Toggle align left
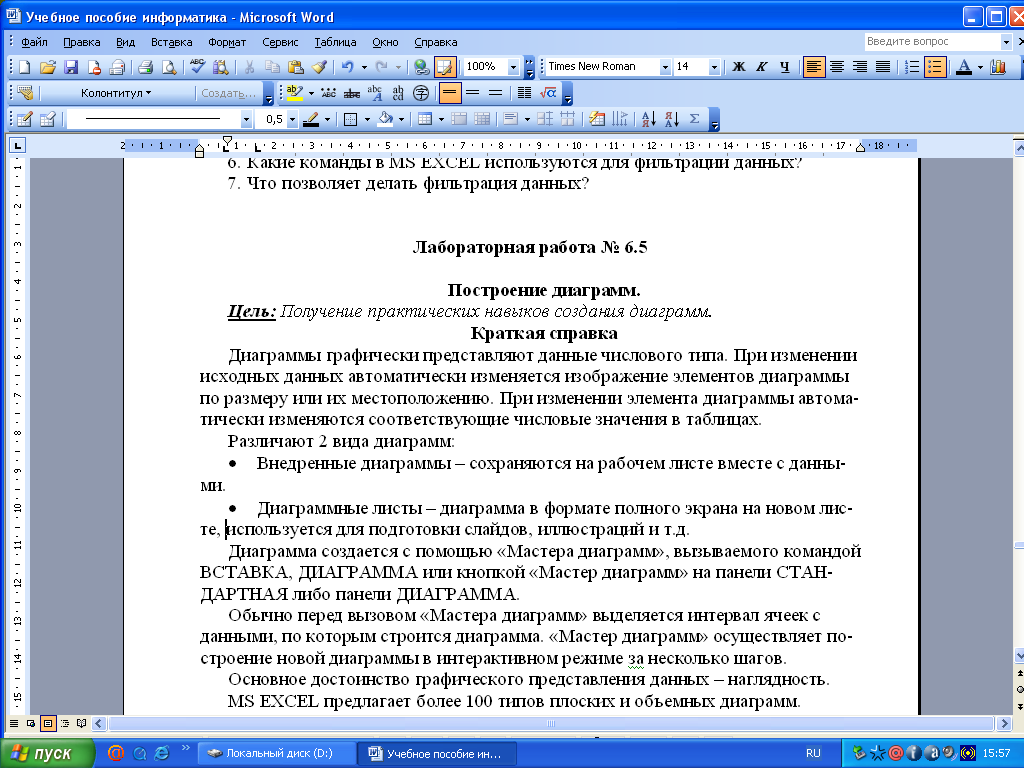 (814, 67)
